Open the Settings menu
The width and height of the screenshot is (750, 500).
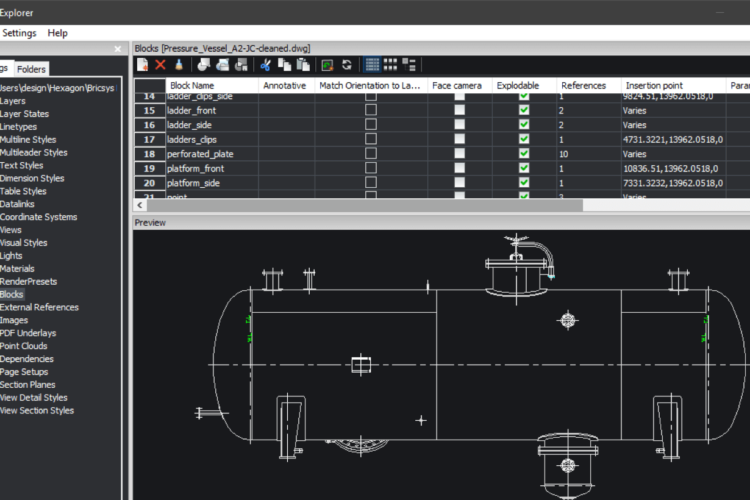(20, 33)
